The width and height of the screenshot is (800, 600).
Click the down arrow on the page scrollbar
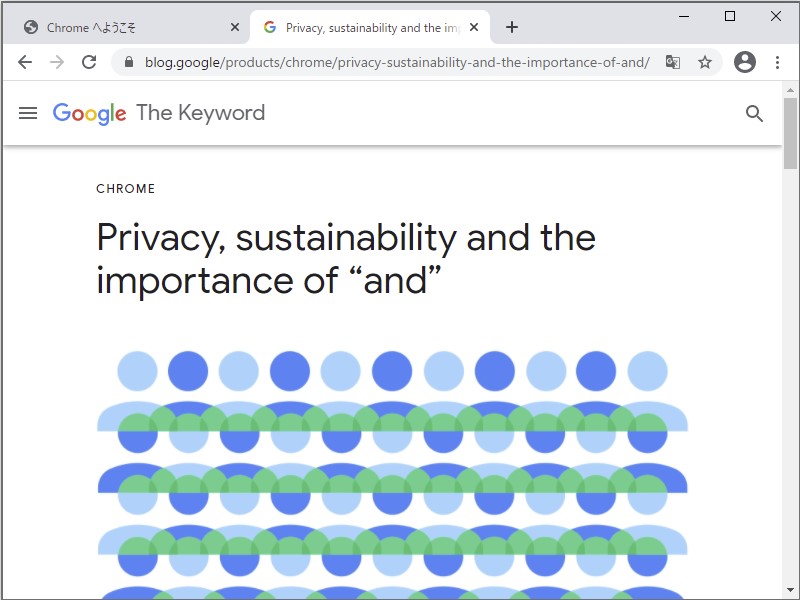pos(791,590)
